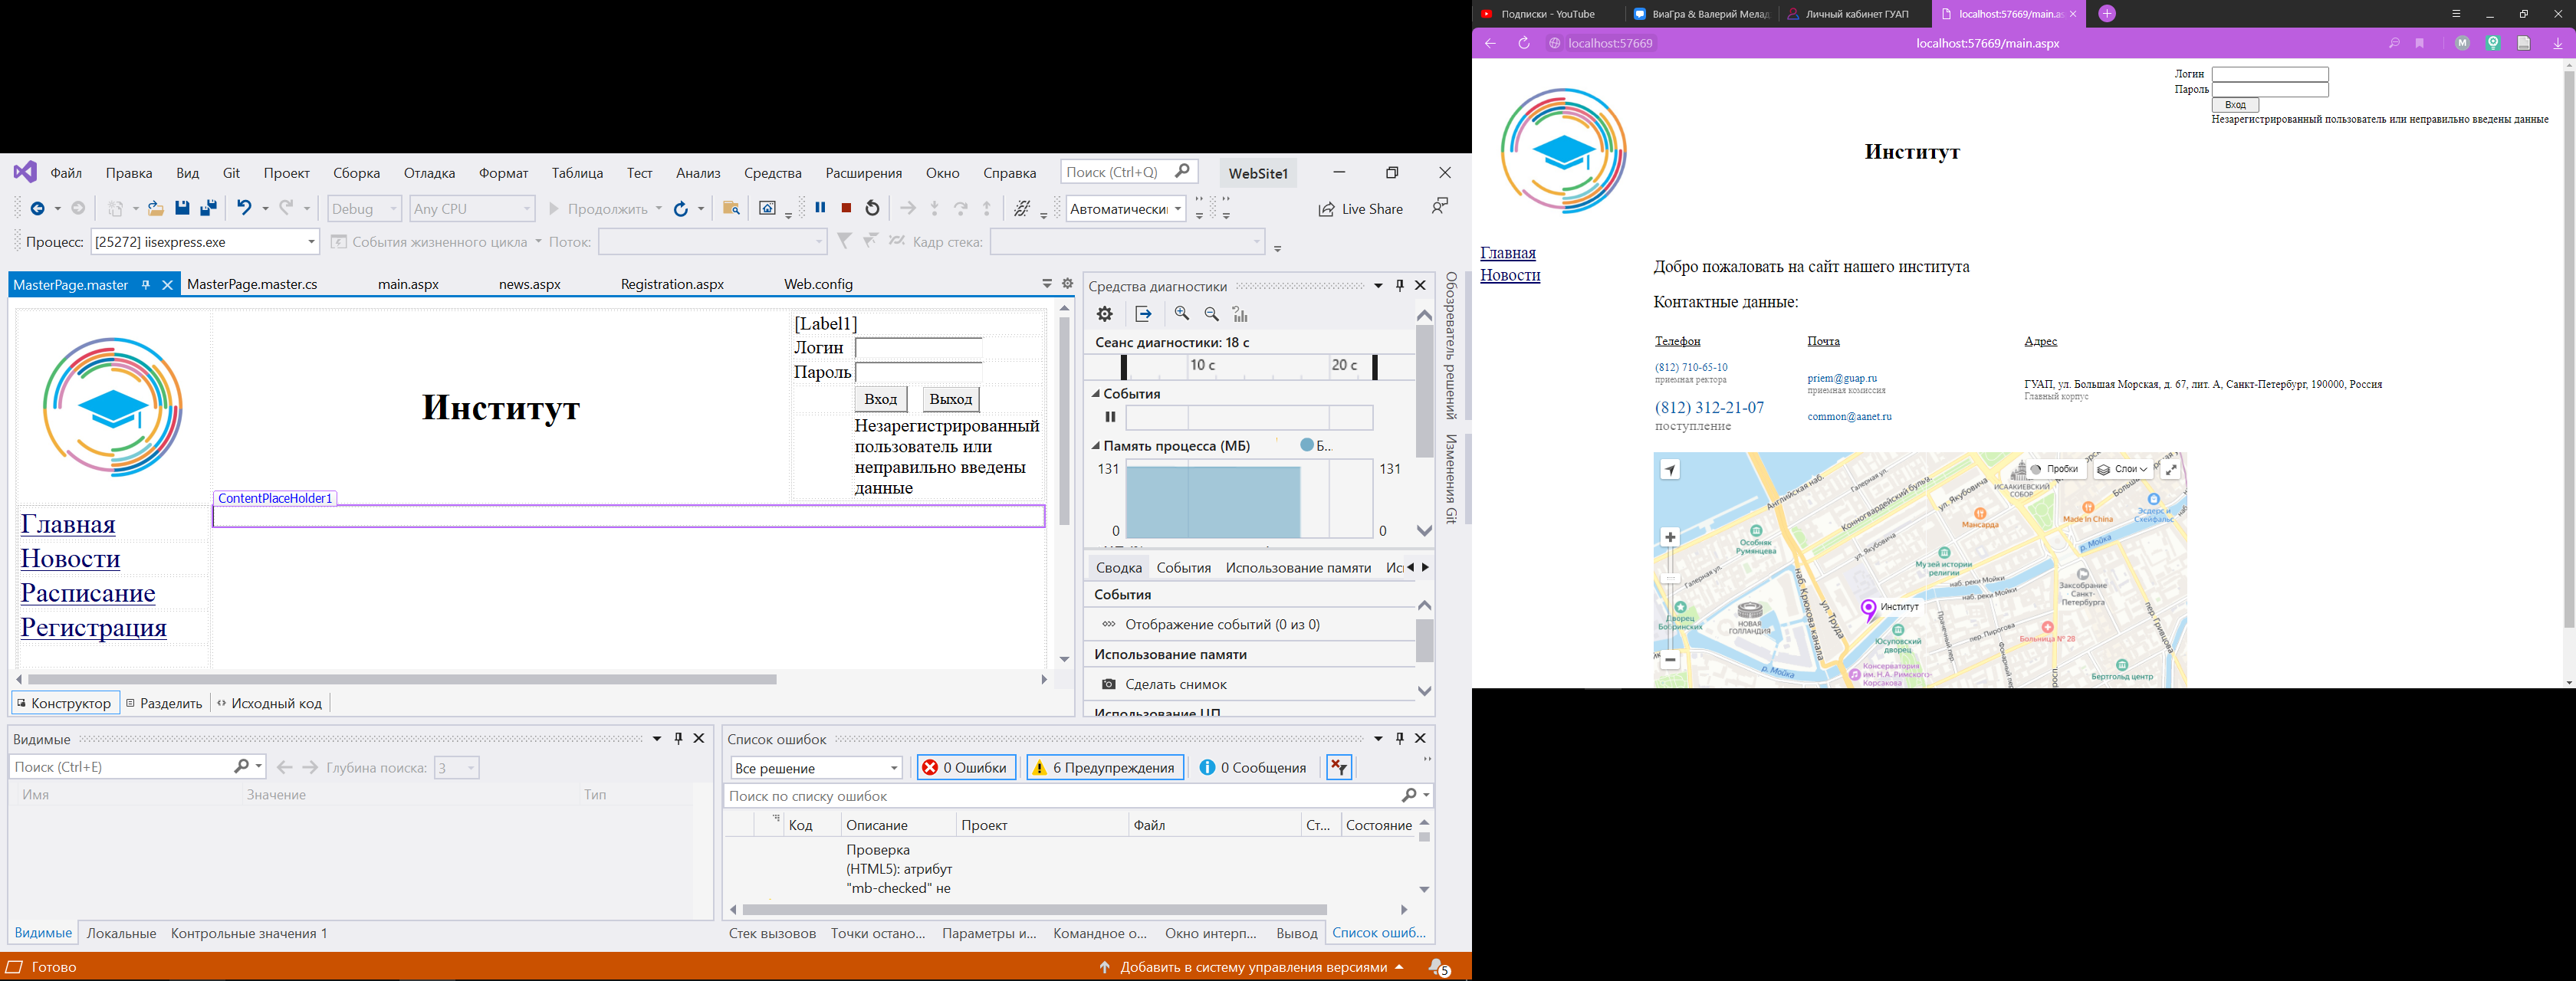Open the Файл menu
Image resolution: width=2576 pixels, height=981 pixels.
pyautogui.click(x=66, y=173)
